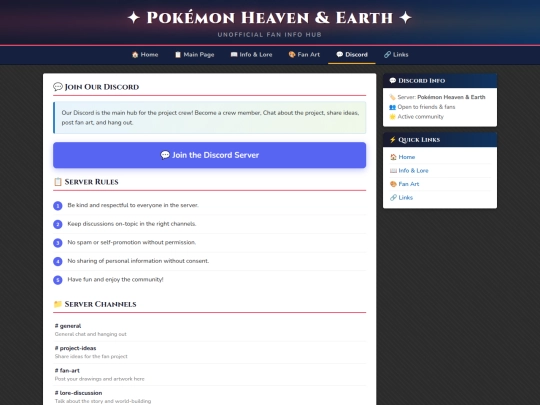Open Links entry in Quick Links
This screenshot has height=405, width=540.
[x=405, y=197]
